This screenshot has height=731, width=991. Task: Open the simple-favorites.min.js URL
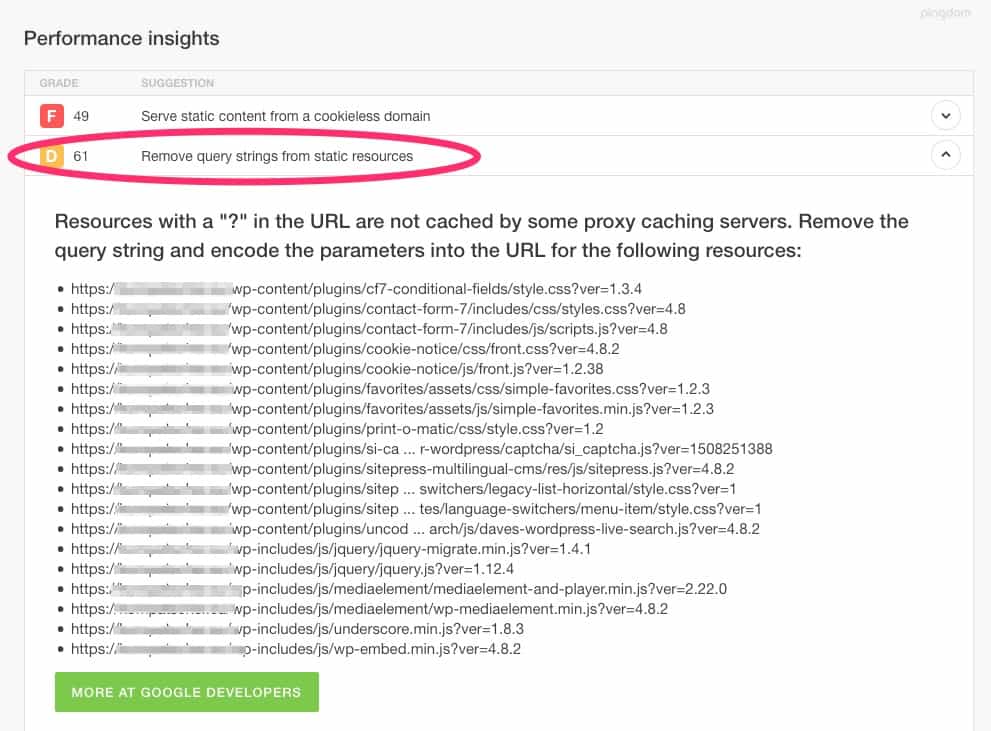(392, 409)
